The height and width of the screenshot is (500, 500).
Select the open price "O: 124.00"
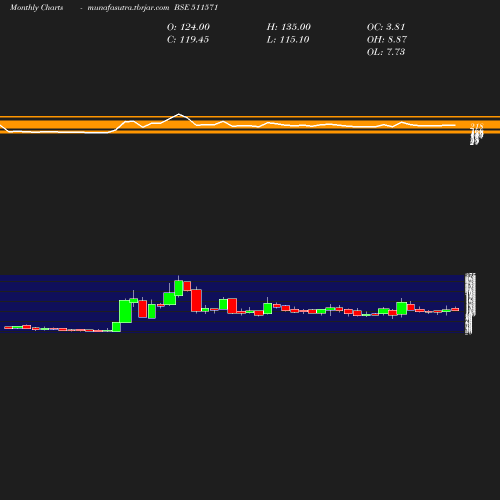point(188,27)
